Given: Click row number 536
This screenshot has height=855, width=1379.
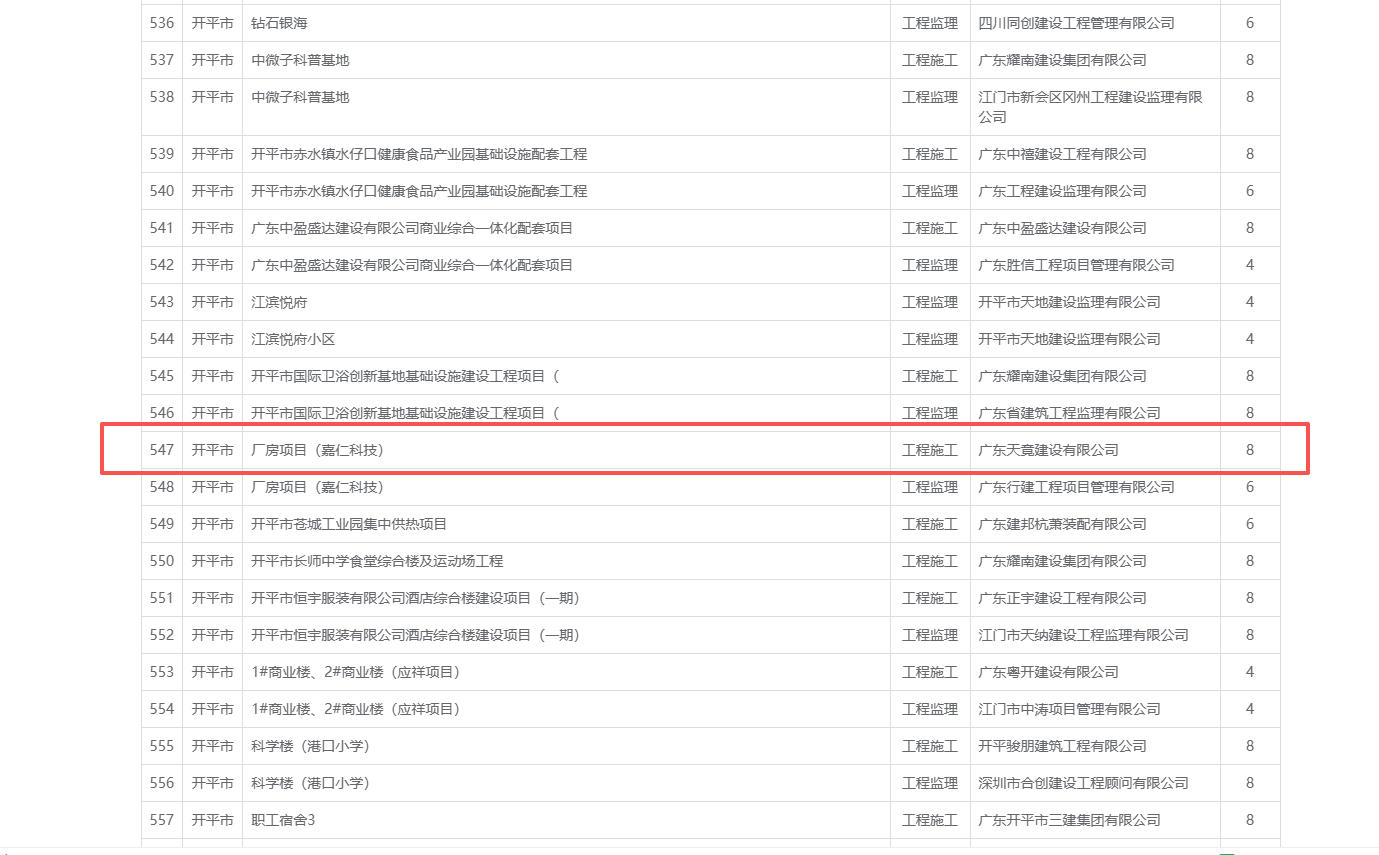Looking at the screenshot, I should (162, 23).
